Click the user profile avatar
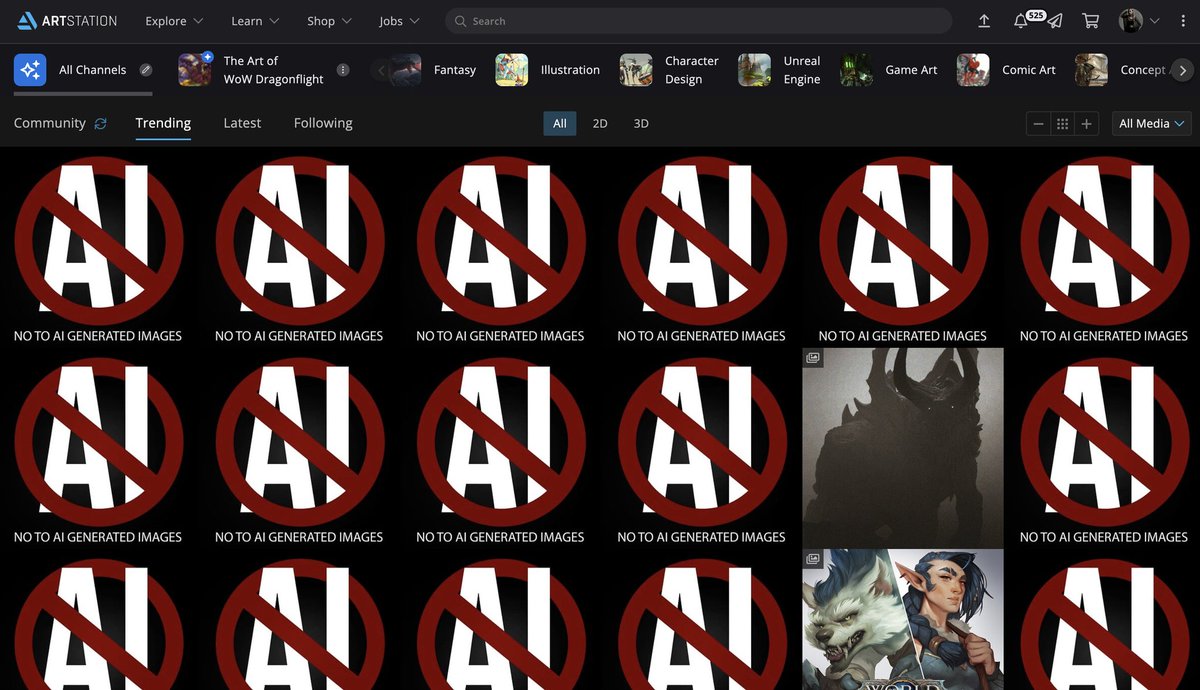 pyautogui.click(x=1131, y=21)
